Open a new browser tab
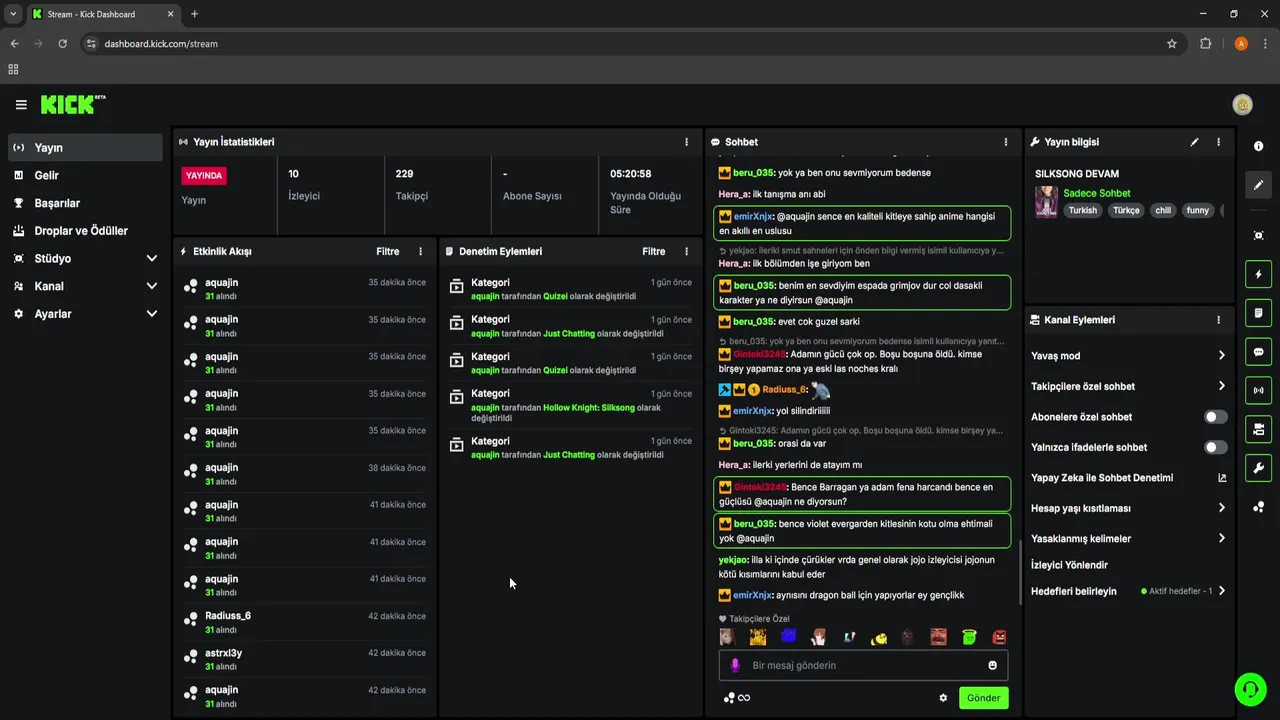The height and width of the screenshot is (720, 1280). 194,14
